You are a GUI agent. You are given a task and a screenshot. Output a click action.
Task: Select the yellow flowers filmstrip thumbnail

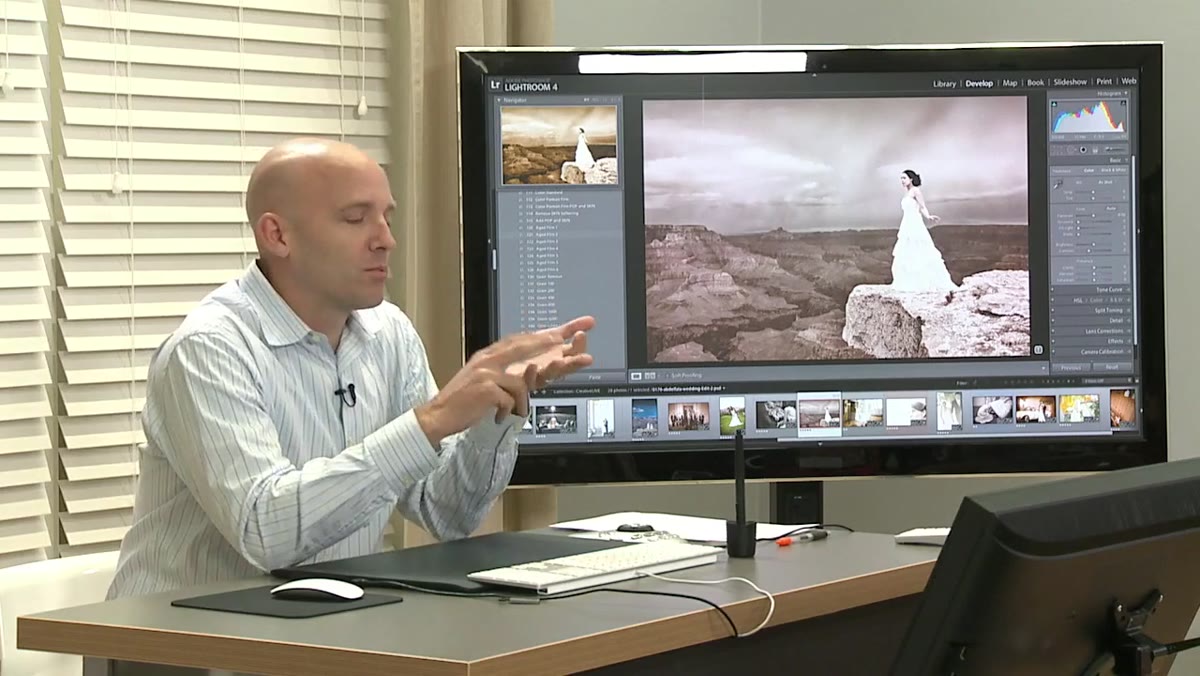[x=1079, y=408]
